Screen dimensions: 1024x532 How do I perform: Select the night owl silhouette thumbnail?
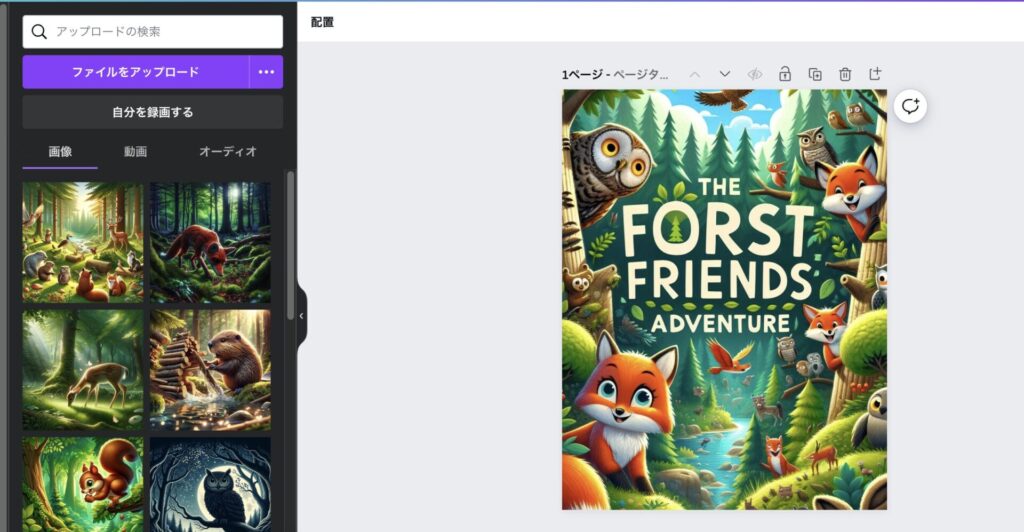coord(210,484)
